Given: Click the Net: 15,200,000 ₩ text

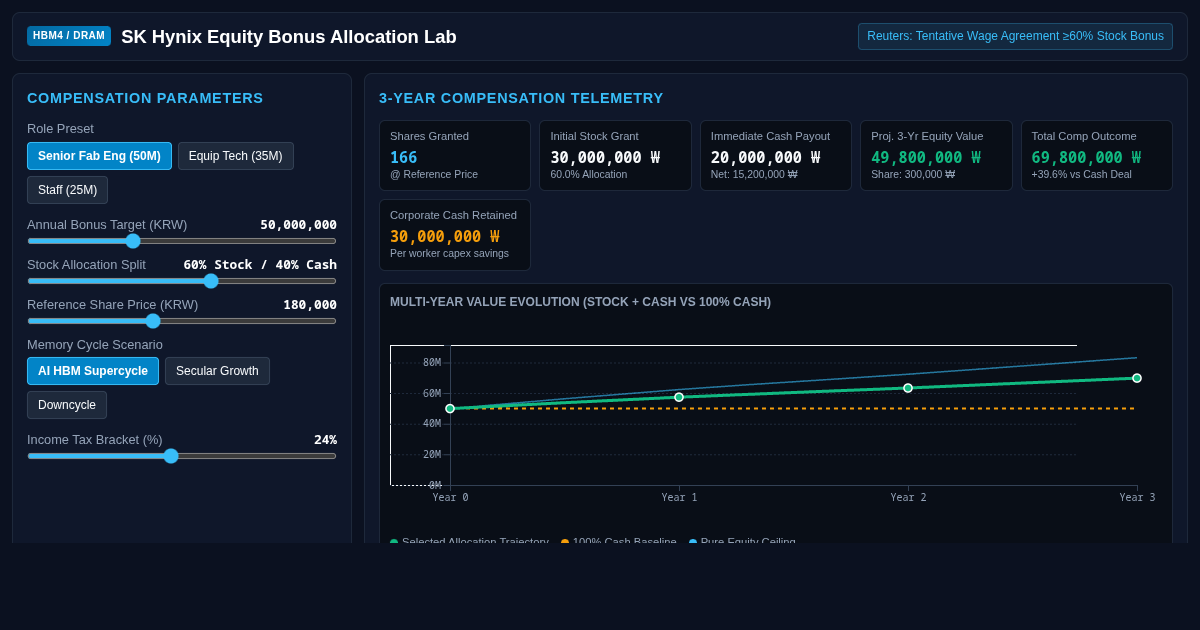Looking at the screenshot, I should tap(754, 174).
